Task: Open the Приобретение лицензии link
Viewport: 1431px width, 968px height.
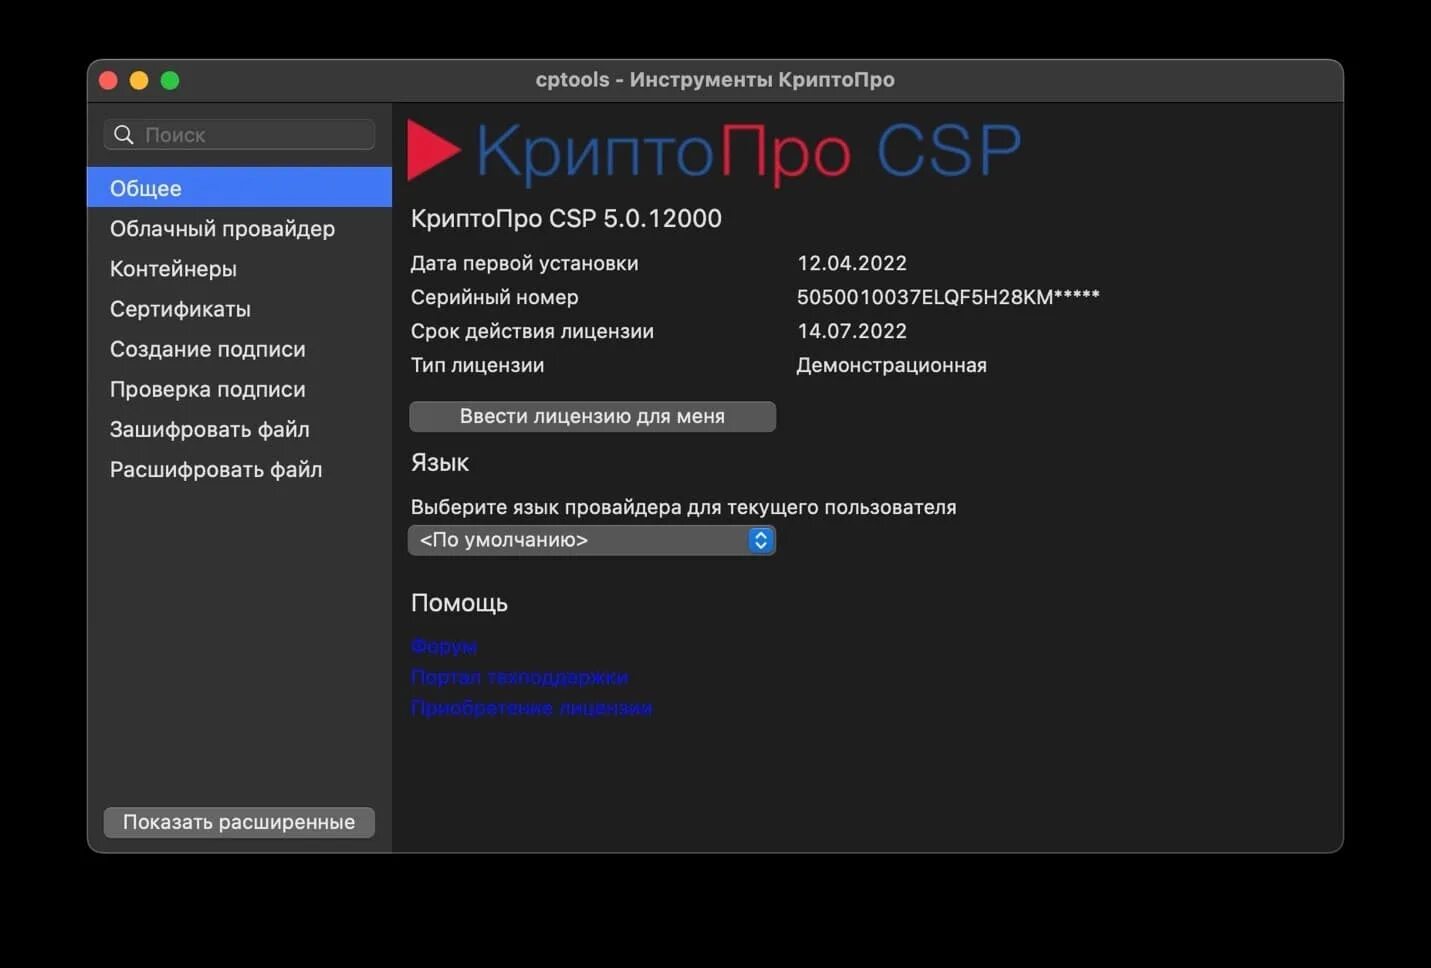Action: tap(531, 708)
